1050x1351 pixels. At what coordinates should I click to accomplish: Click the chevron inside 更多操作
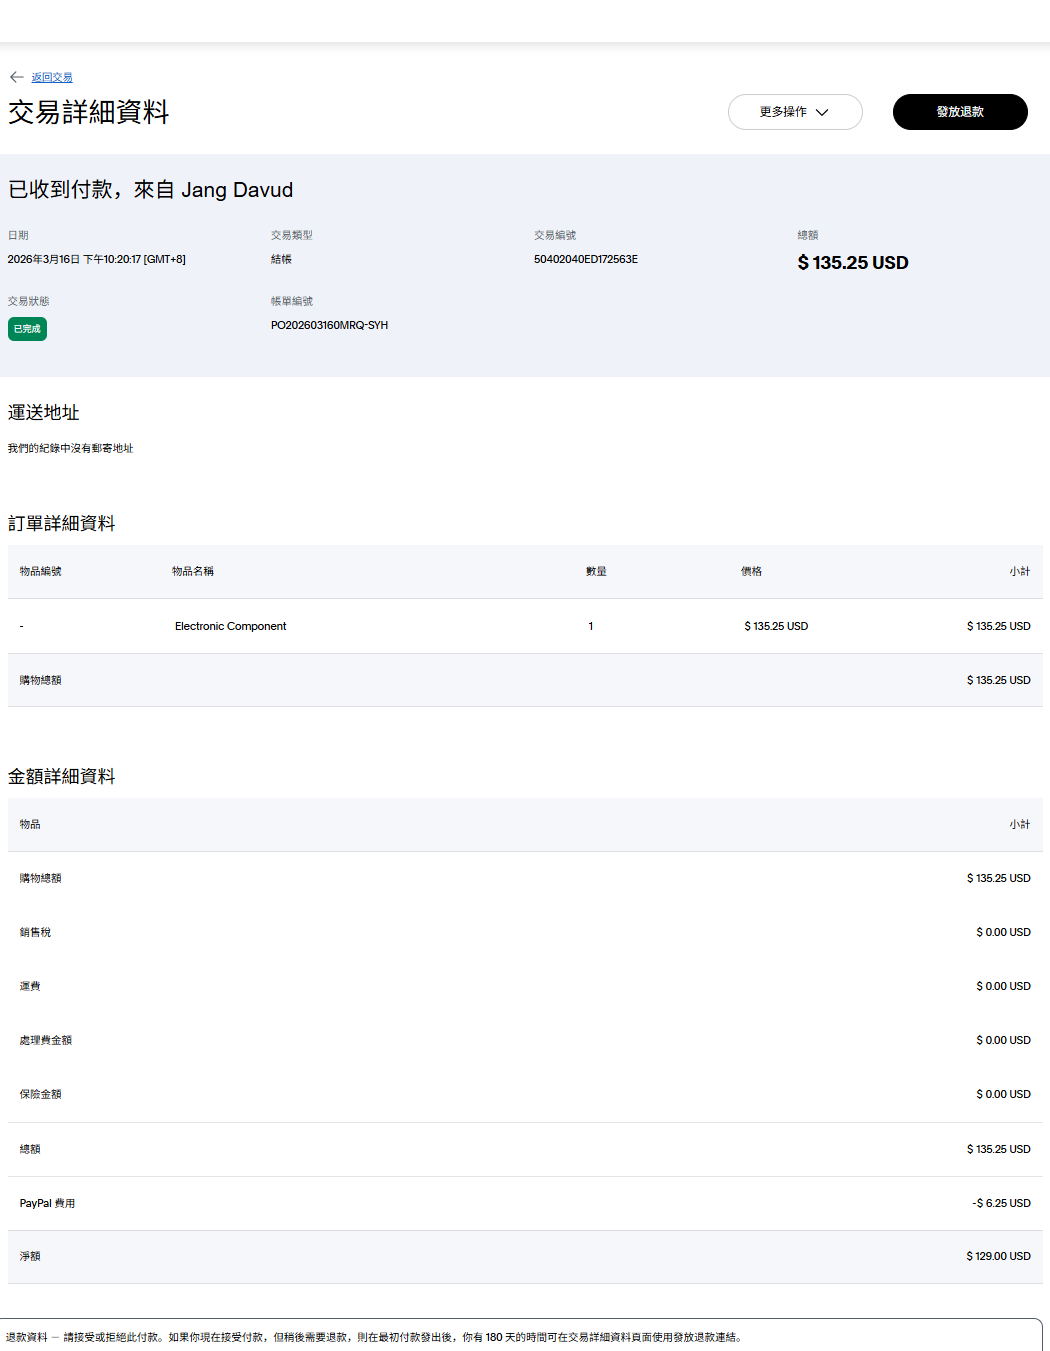(822, 112)
